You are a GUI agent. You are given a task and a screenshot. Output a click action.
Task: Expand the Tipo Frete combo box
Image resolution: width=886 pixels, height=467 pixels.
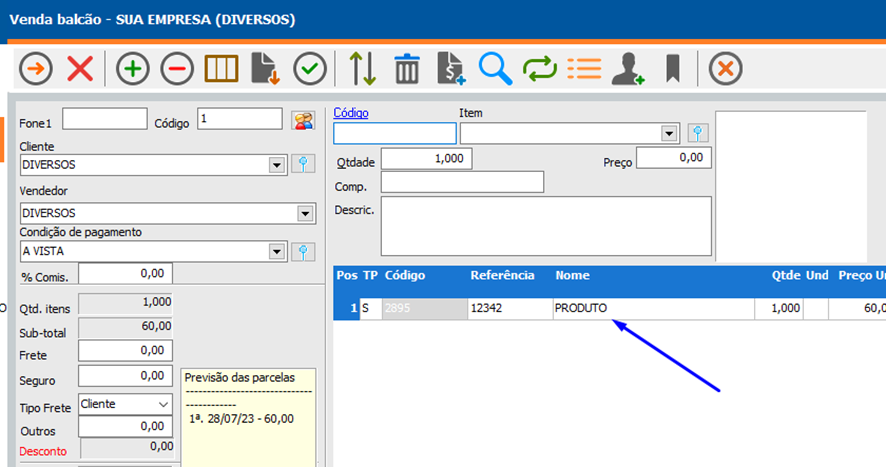tap(163, 404)
